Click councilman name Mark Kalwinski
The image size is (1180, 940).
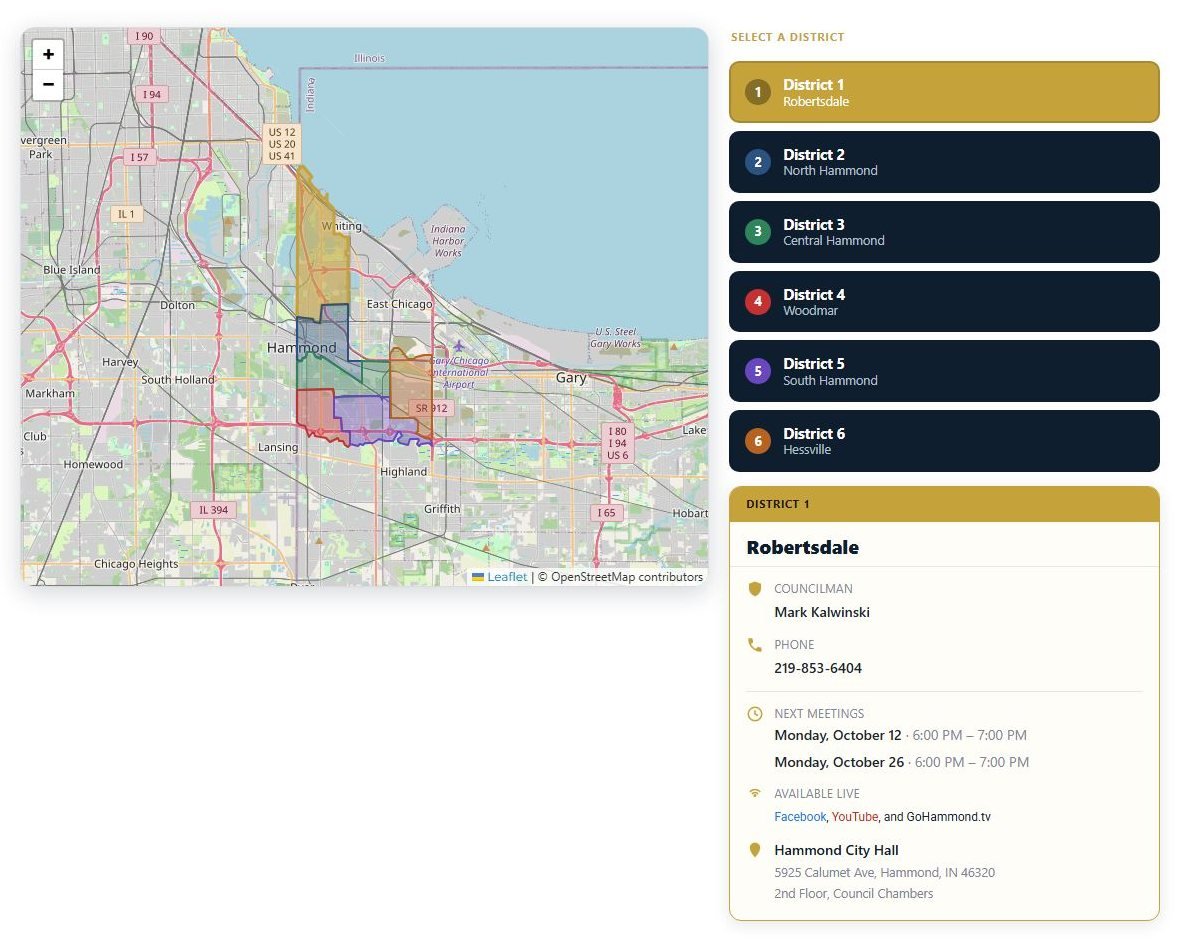[x=822, y=613]
